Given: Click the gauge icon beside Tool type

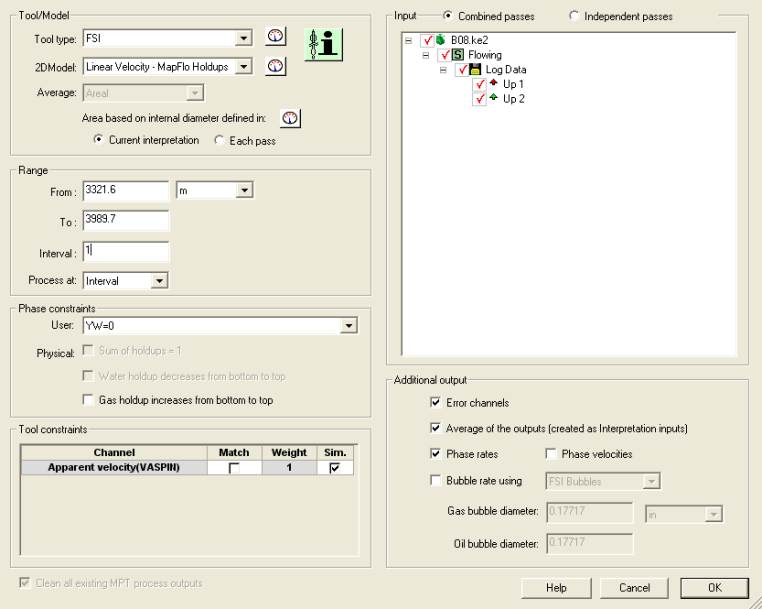Looking at the screenshot, I should (x=275, y=38).
